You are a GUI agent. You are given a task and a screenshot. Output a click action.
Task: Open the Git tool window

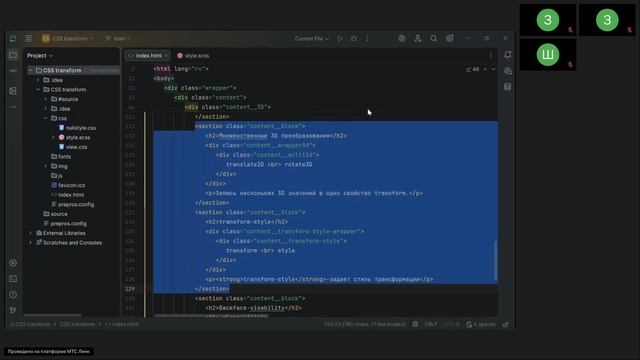(x=13, y=310)
